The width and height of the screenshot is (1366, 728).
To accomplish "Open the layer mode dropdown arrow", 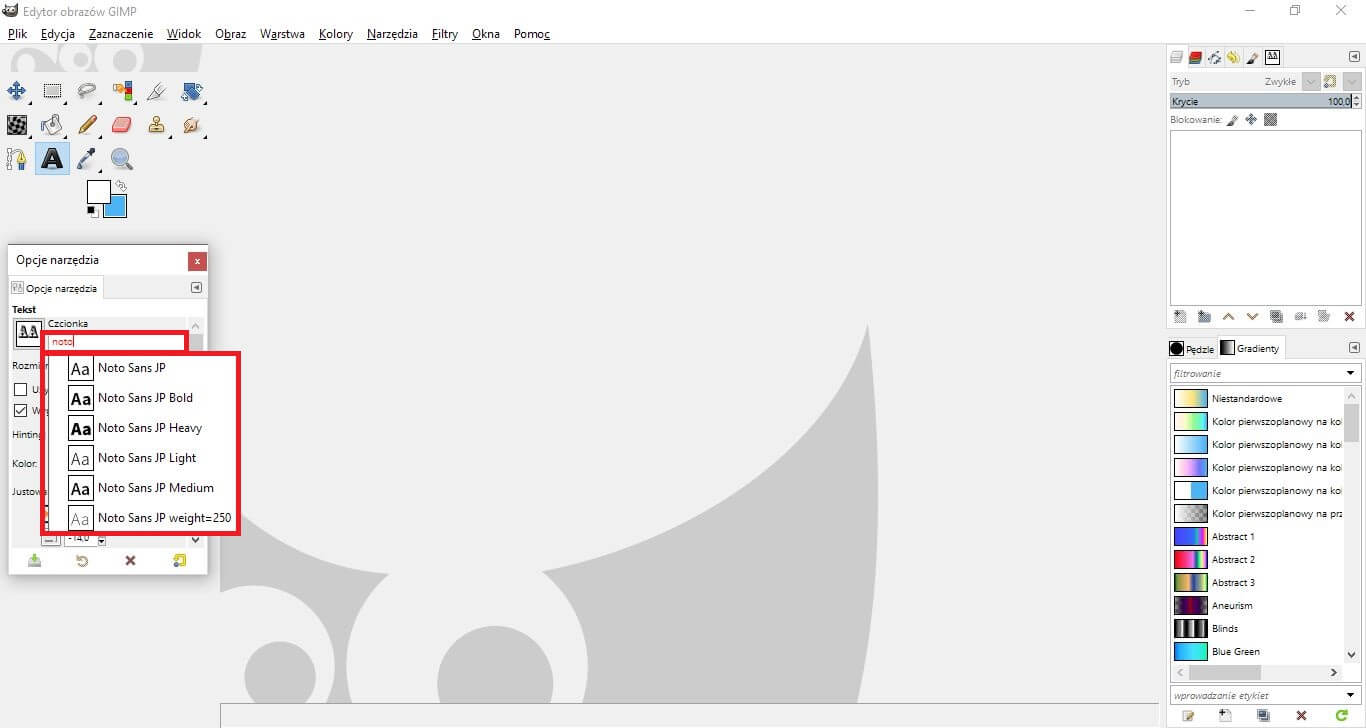I will click(1310, 82).
